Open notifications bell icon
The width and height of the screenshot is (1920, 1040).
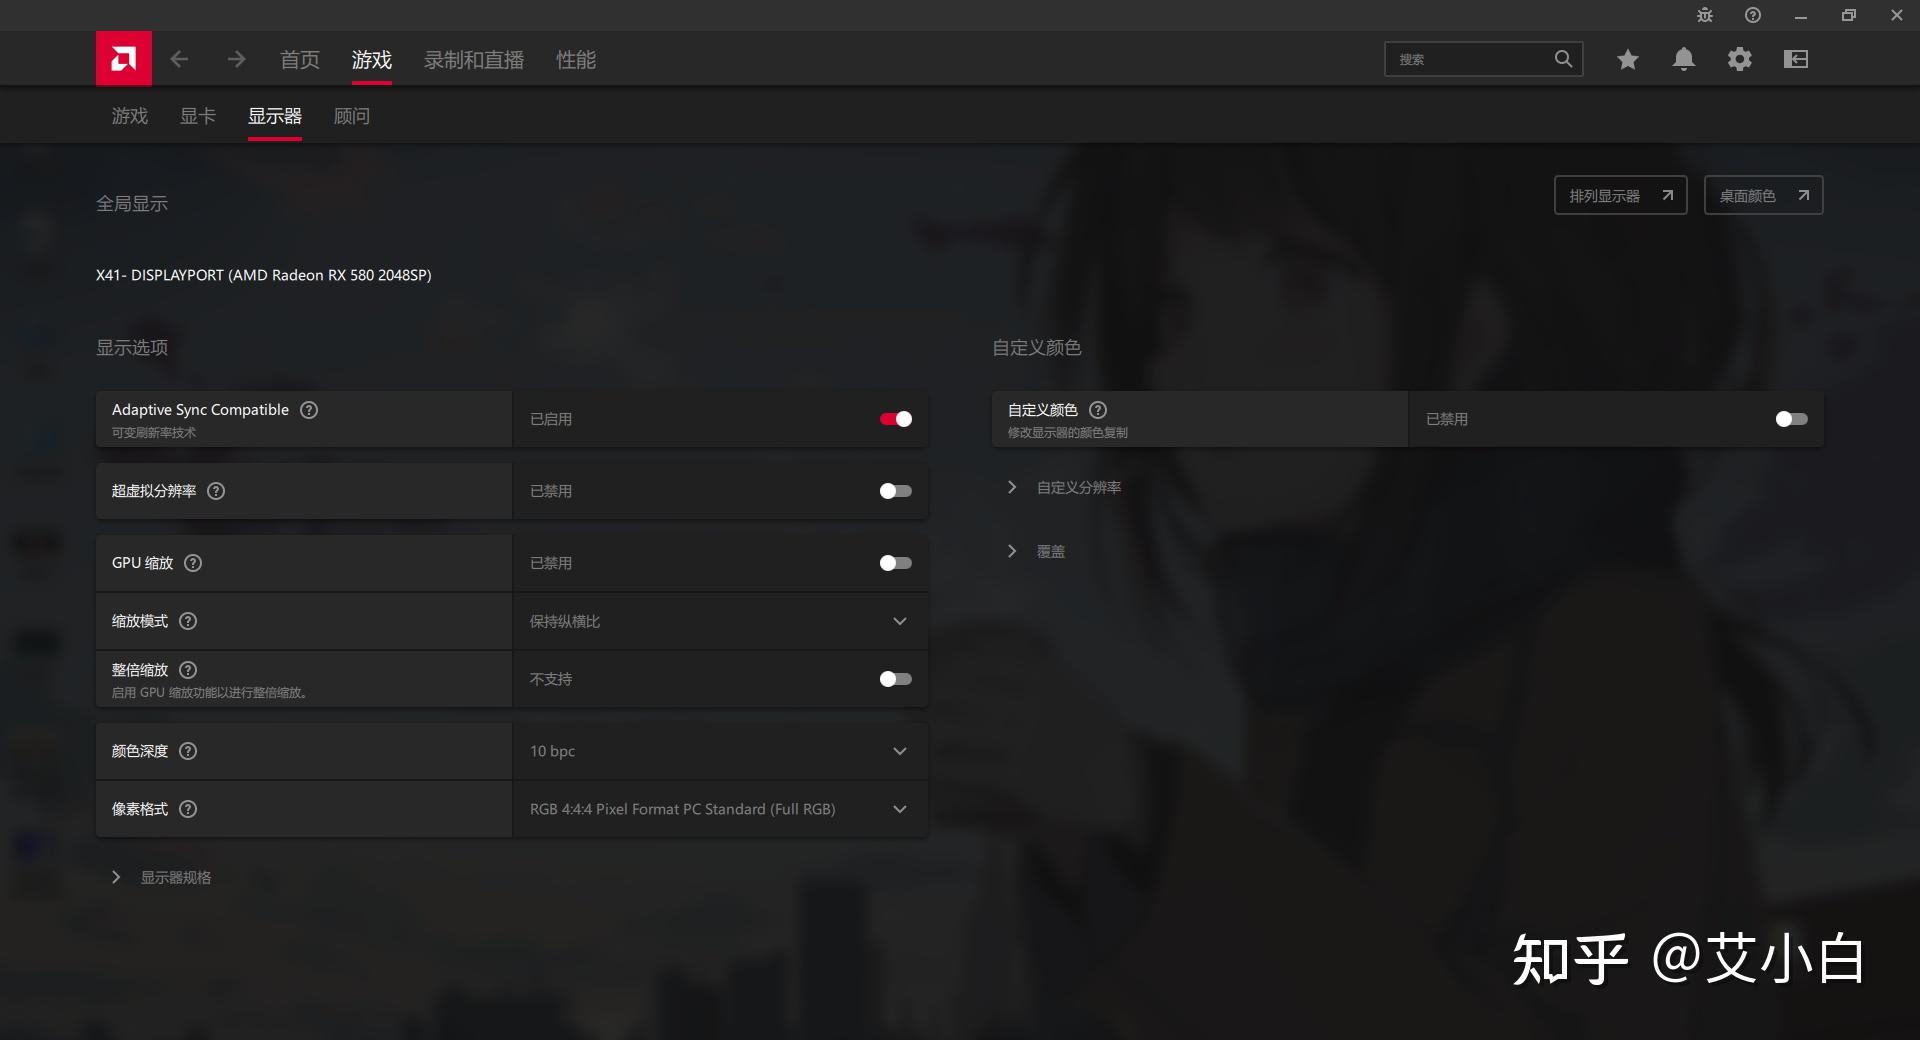click(x=1684, y=60)
